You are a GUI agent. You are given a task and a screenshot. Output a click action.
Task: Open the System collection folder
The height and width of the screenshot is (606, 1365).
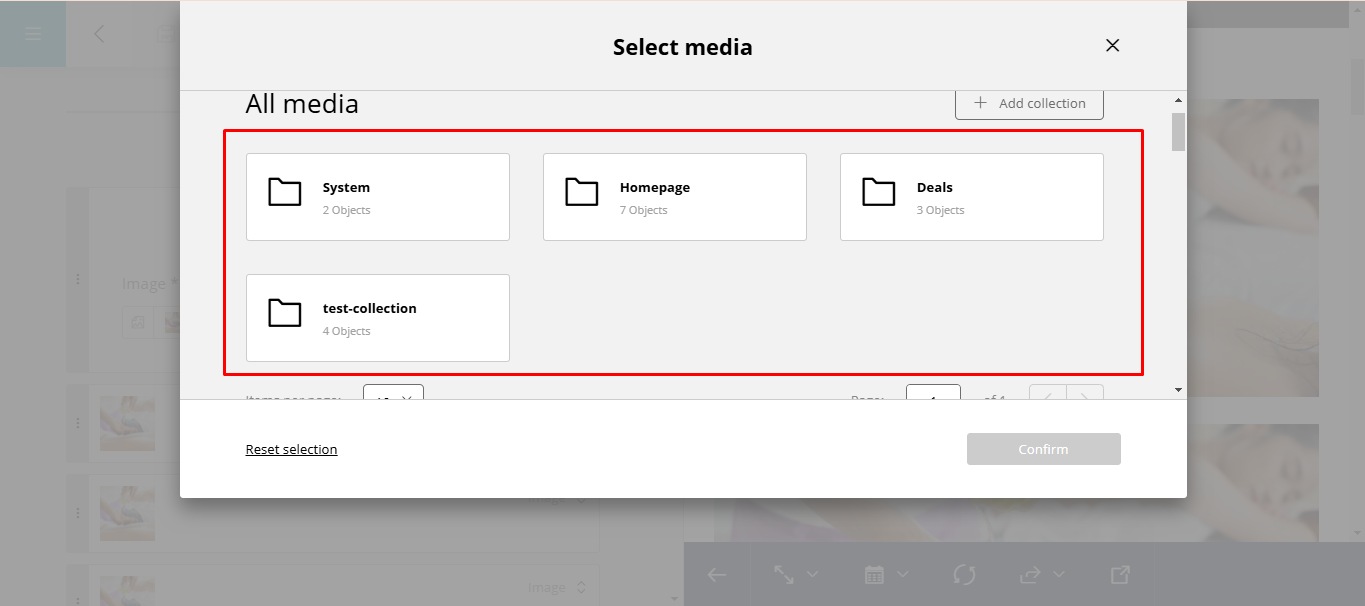click(x=377, y=197)
